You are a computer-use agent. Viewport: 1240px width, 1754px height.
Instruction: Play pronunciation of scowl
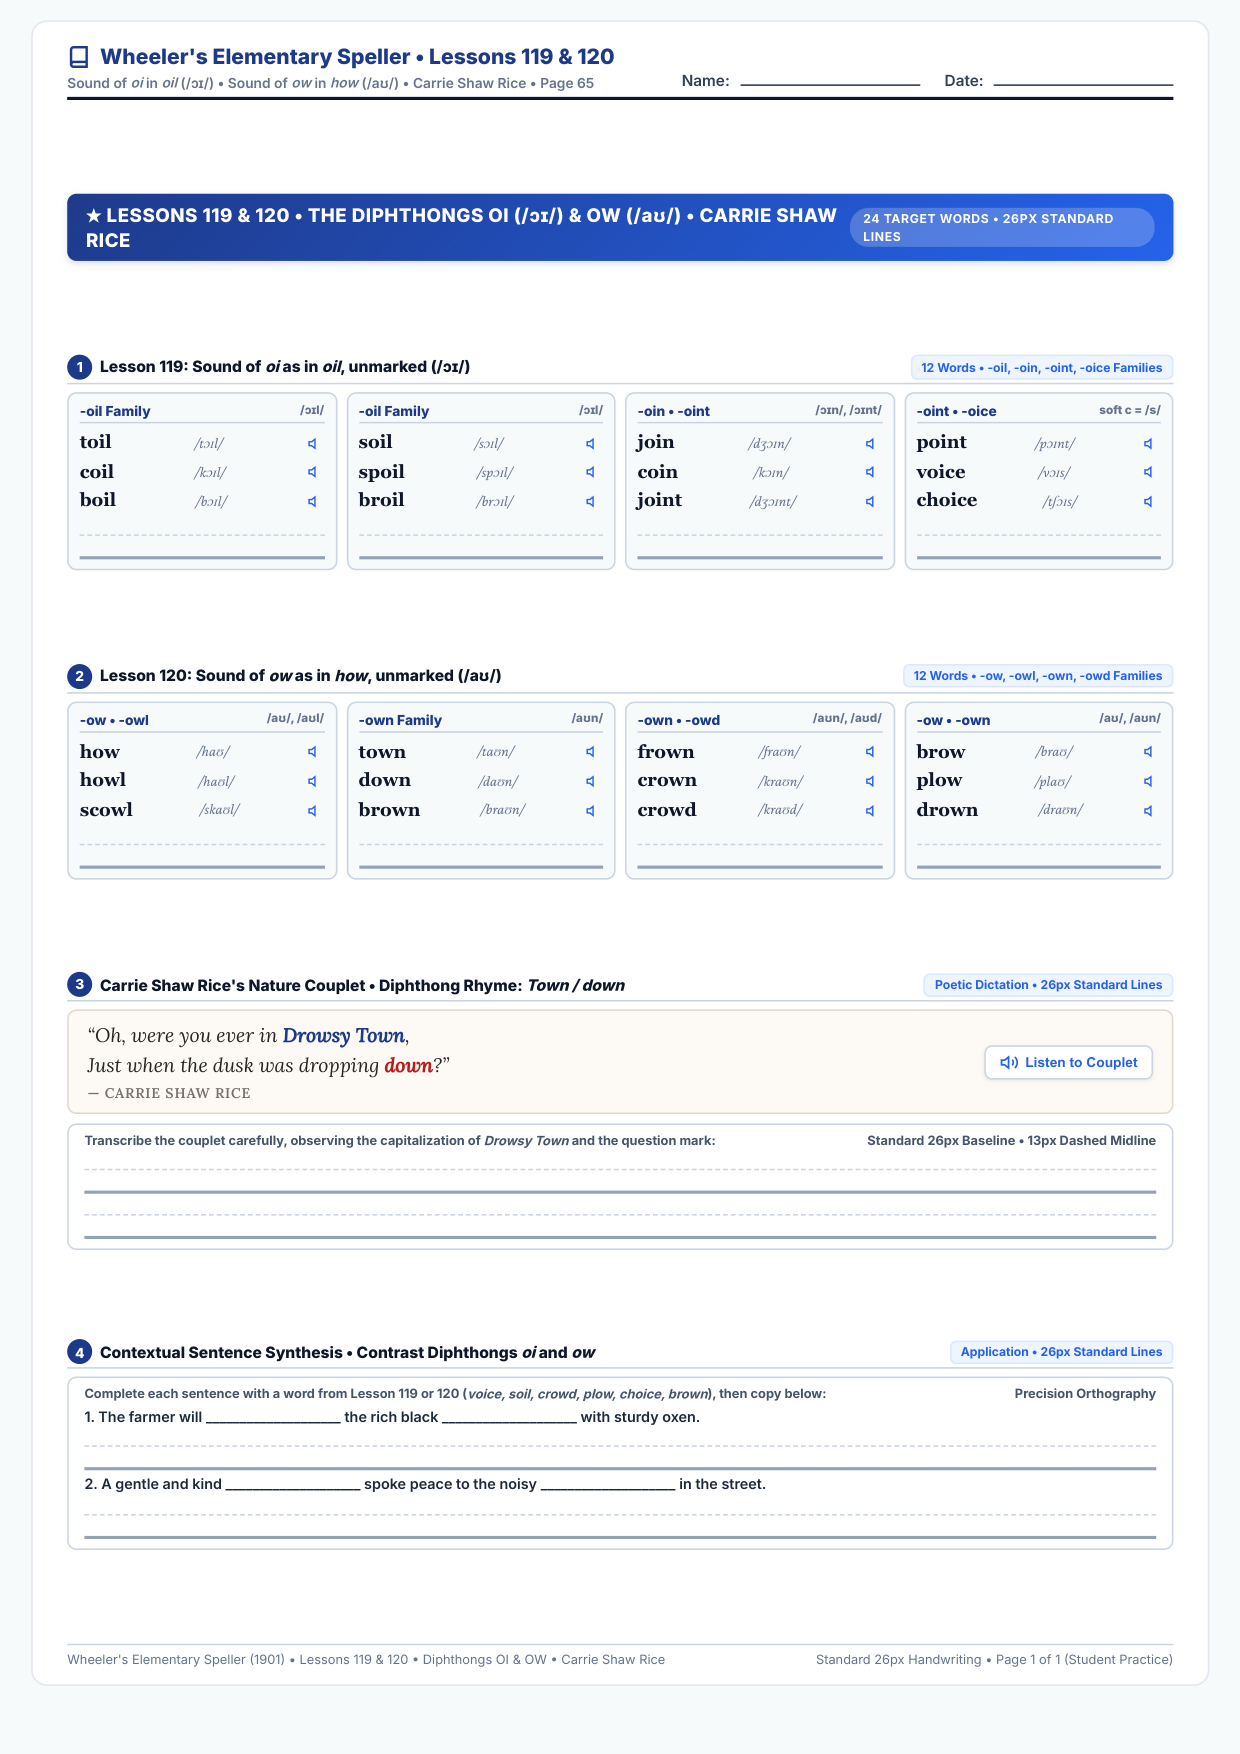(312, 811)
